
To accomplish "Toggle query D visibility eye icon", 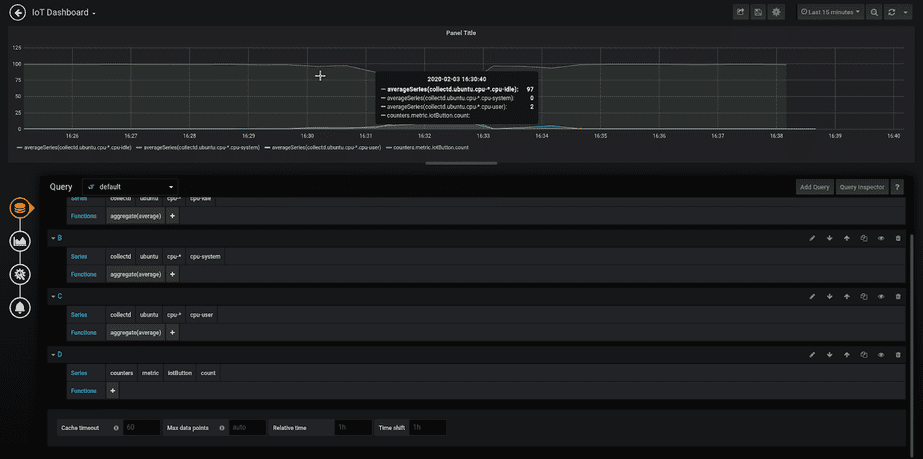I will coord(881,354).
